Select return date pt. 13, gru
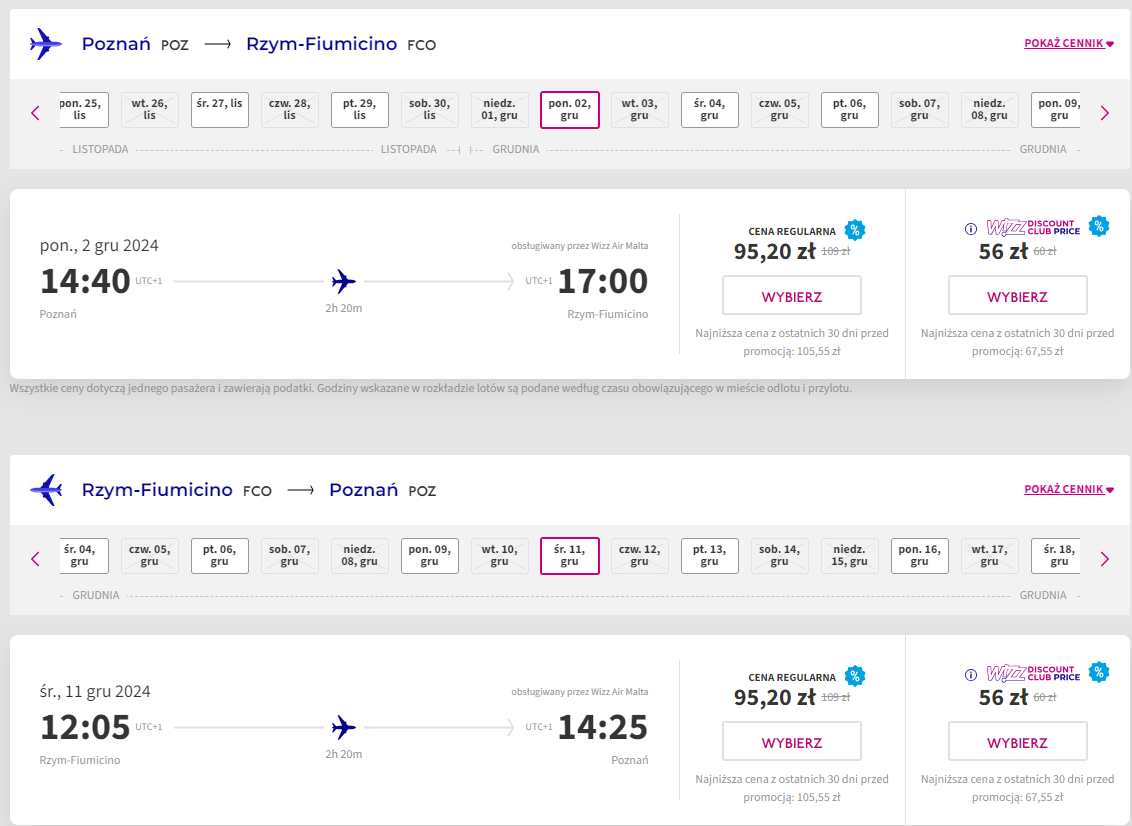Viewport: 1132px width, 826px height. click(x=709, y=556)
